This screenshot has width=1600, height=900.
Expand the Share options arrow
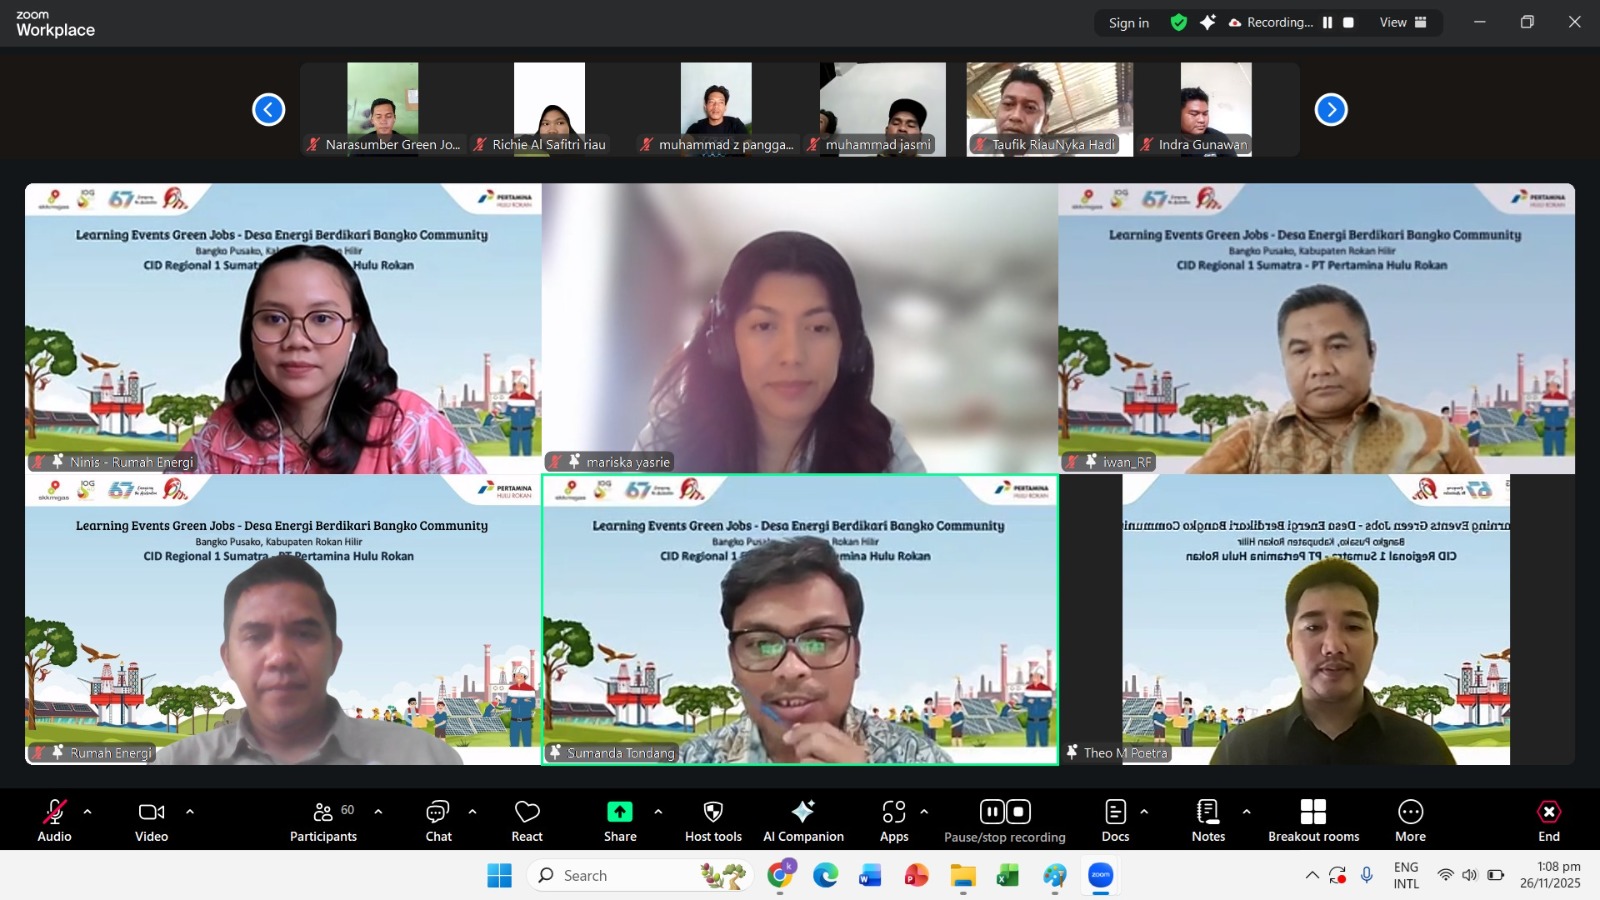[x=658, y=812]
